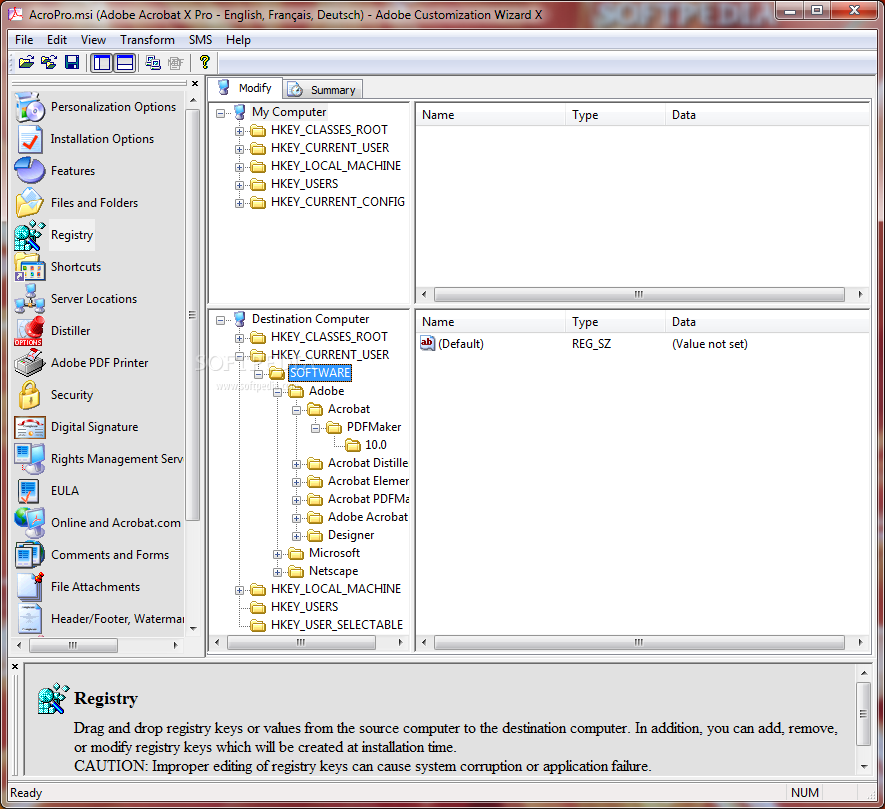
Task: Click the second open-transform toolbar icon
Action: coord(49,62)
